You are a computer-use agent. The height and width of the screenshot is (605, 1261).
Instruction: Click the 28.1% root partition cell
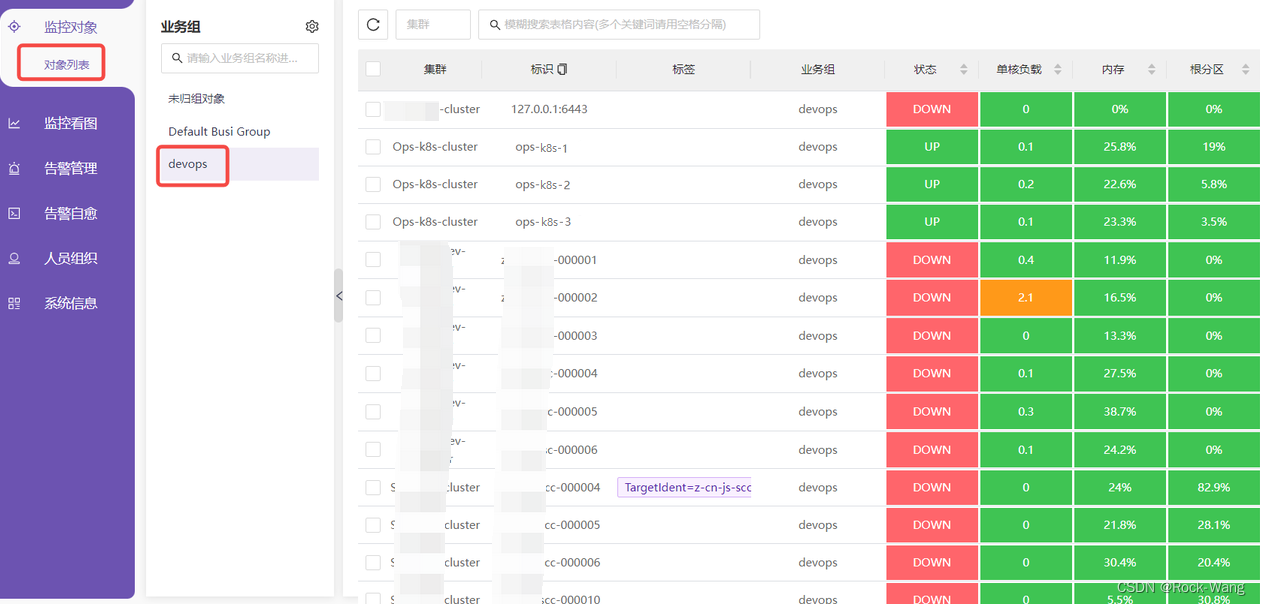click(x=1214, y=525)
